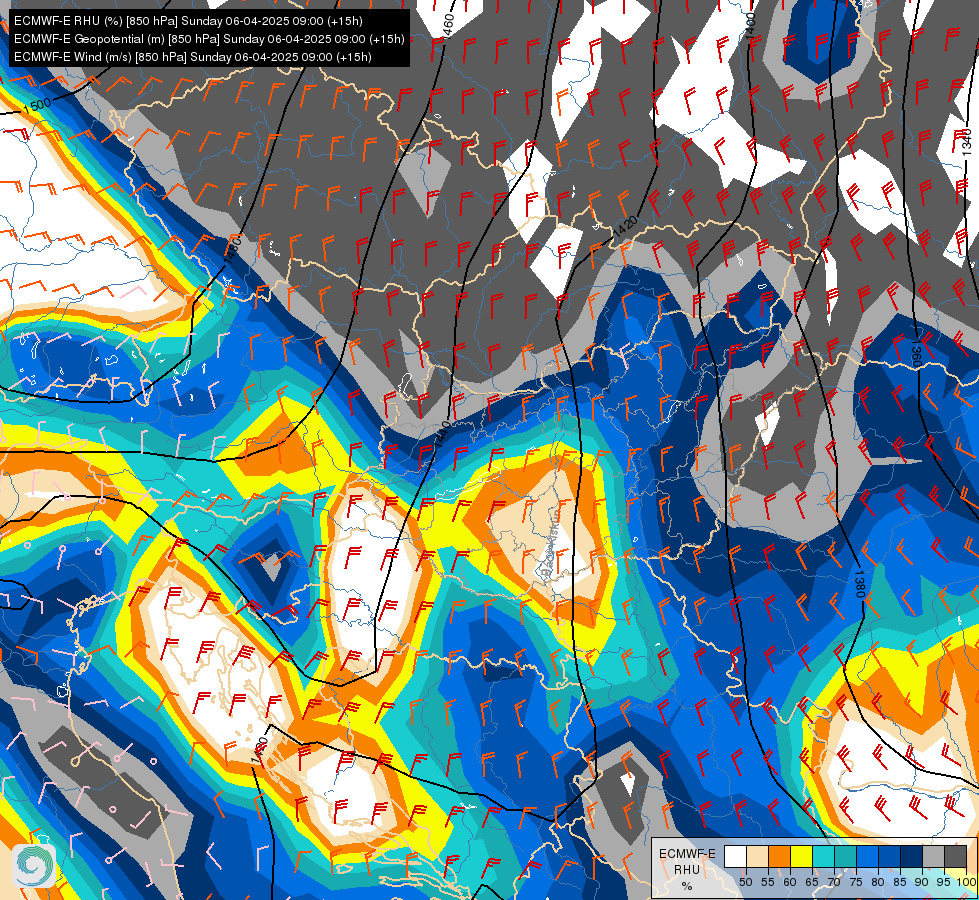This screenshot has width=979, height=900.
Task: Click the legend tick value 85
Action: tap(900, 882)
